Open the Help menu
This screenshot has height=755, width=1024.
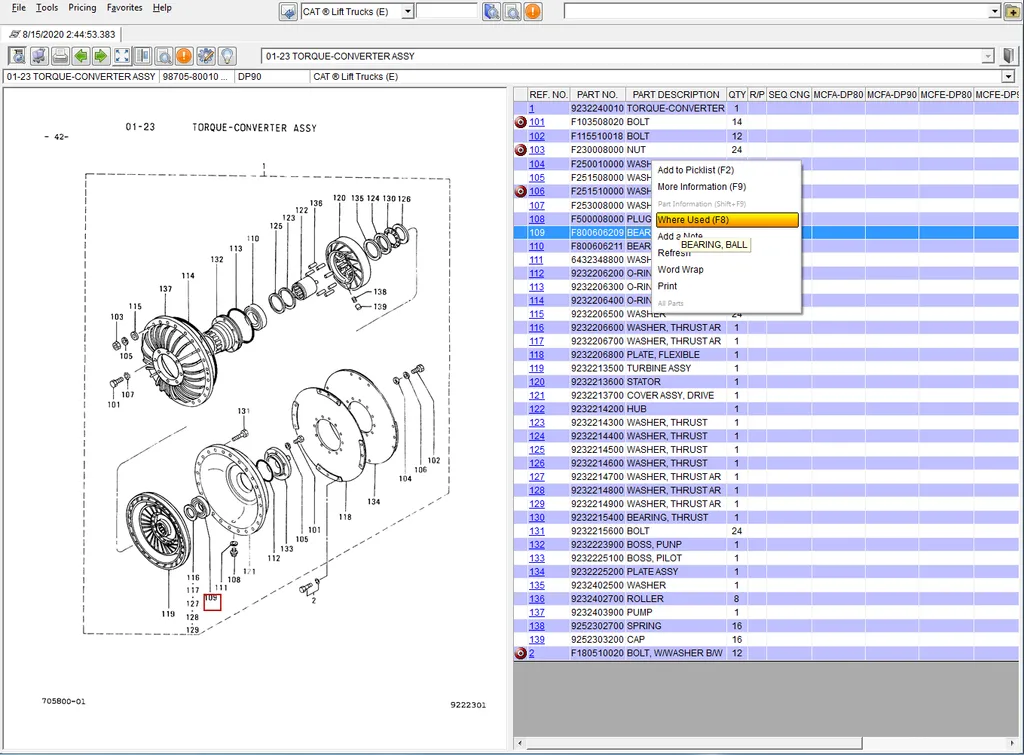[162, 8]
